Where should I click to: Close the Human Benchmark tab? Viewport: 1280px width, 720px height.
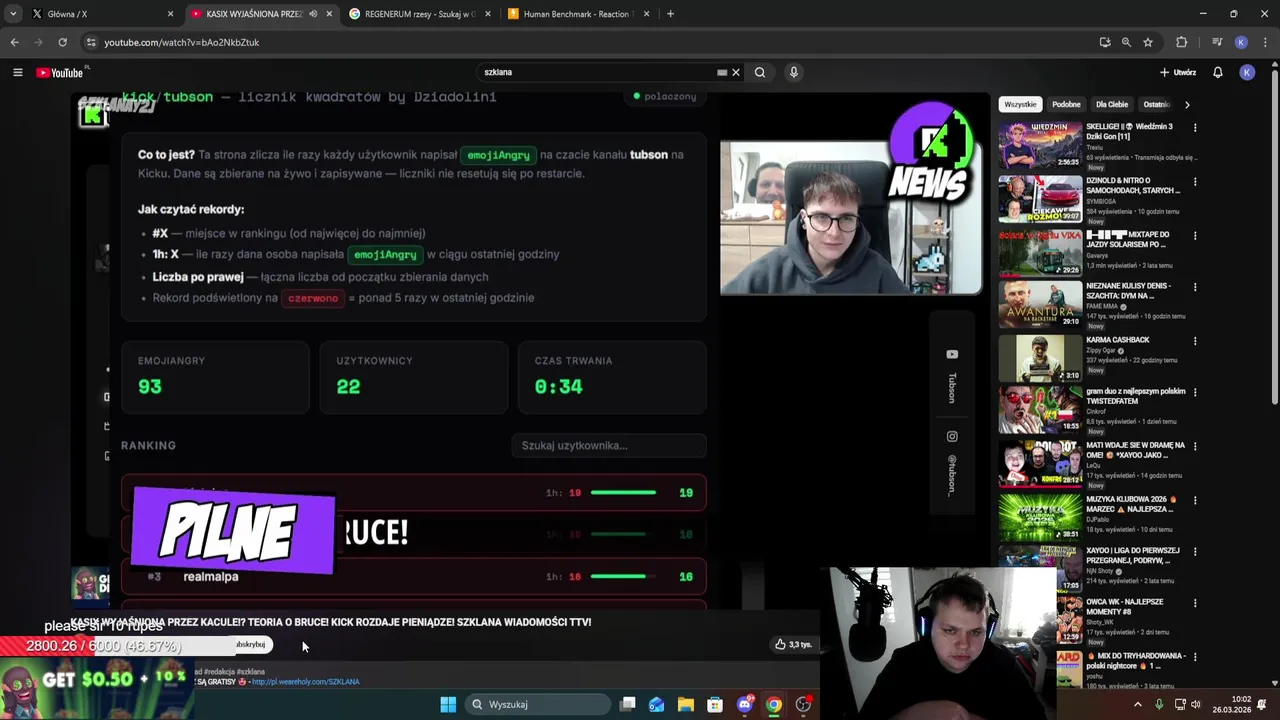click(646, 14)
